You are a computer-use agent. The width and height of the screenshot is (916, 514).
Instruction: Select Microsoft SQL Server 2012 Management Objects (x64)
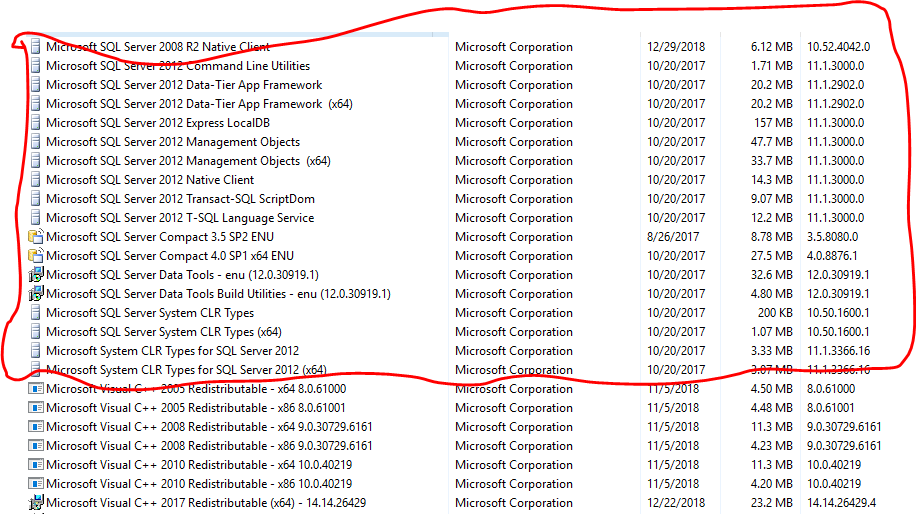(188, 161)
